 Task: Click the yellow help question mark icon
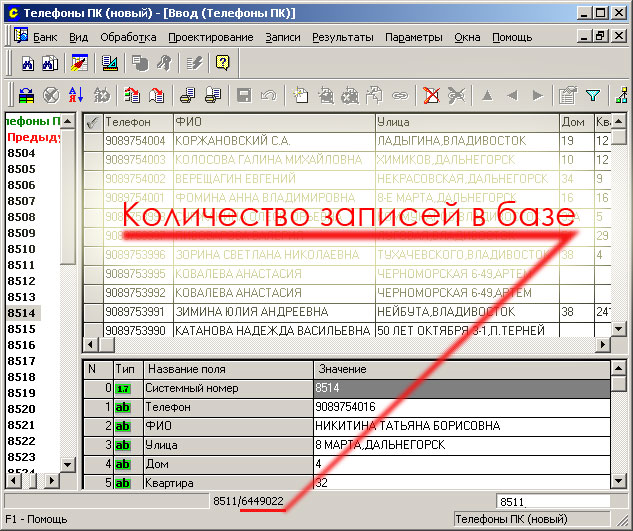coord(222,63)
